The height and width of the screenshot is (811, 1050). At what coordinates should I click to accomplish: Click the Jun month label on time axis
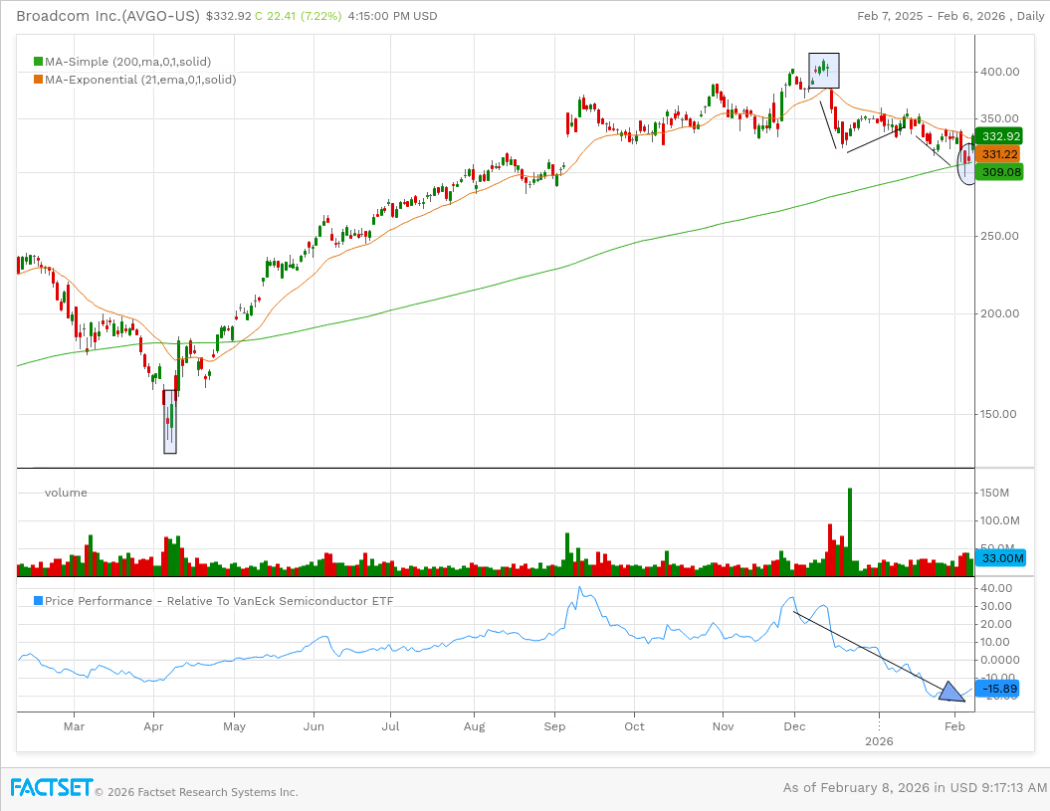pyautogui.click(x=313, y=726)
